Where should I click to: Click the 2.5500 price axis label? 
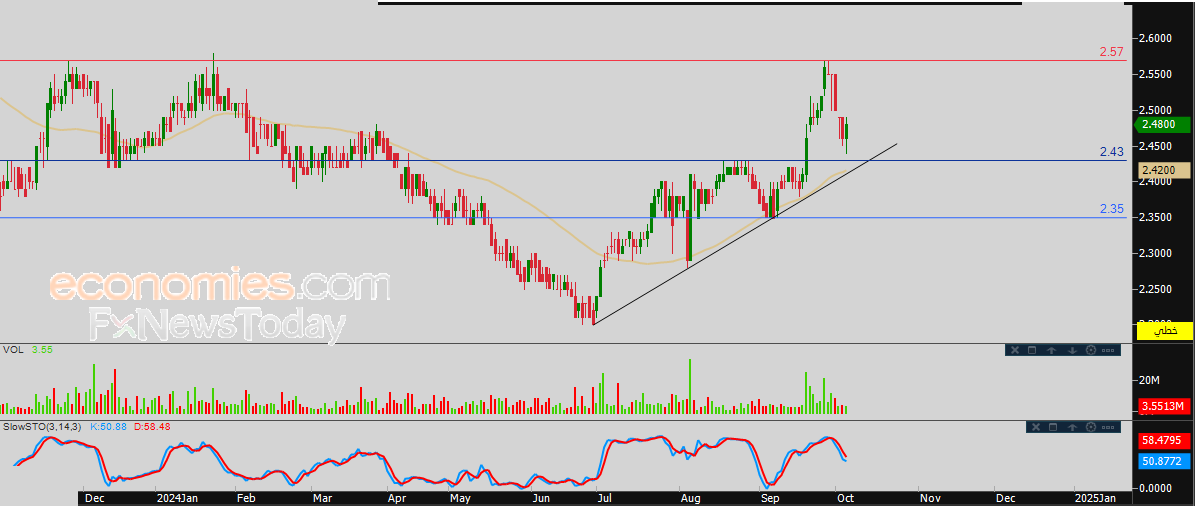pos(1155,74)
